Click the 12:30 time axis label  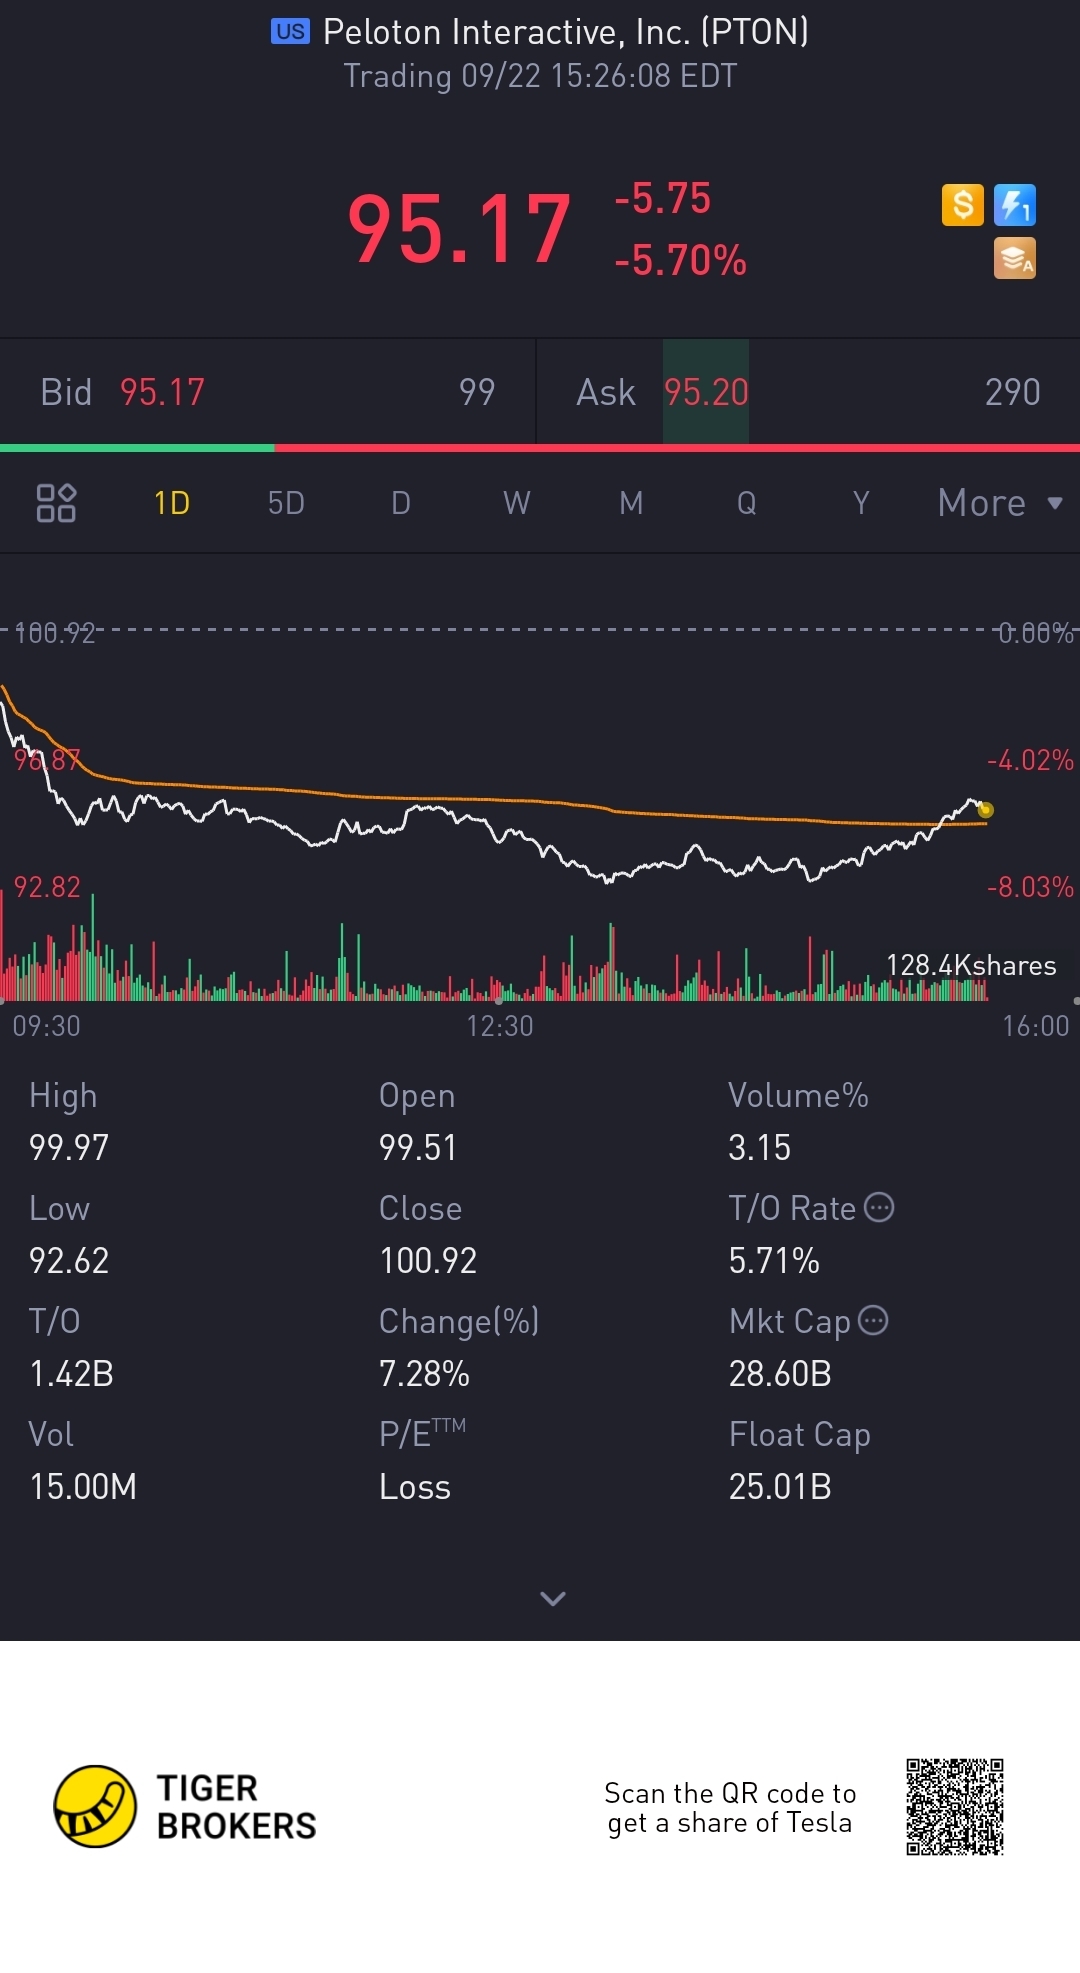click(500, 1026)
